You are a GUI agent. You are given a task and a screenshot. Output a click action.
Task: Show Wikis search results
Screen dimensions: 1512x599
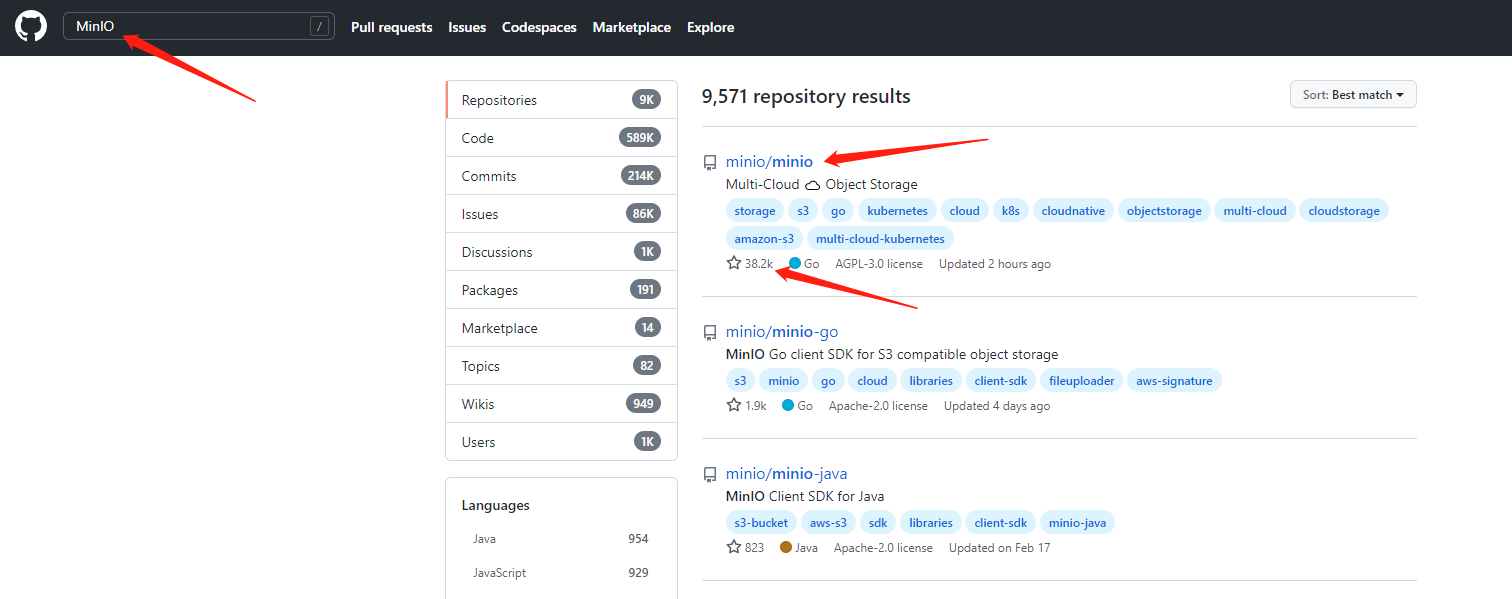point(561,404)
